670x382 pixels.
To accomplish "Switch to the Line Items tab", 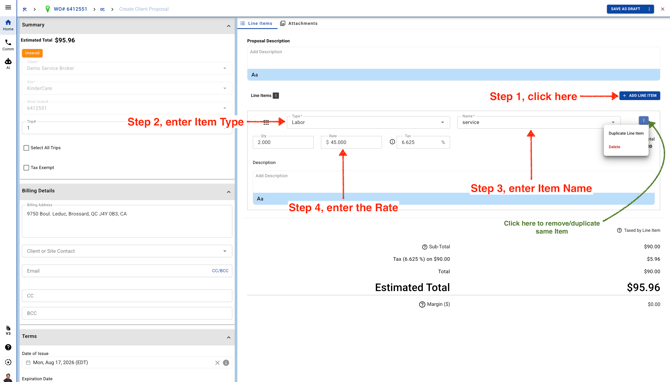I will (x=256, y=23).
